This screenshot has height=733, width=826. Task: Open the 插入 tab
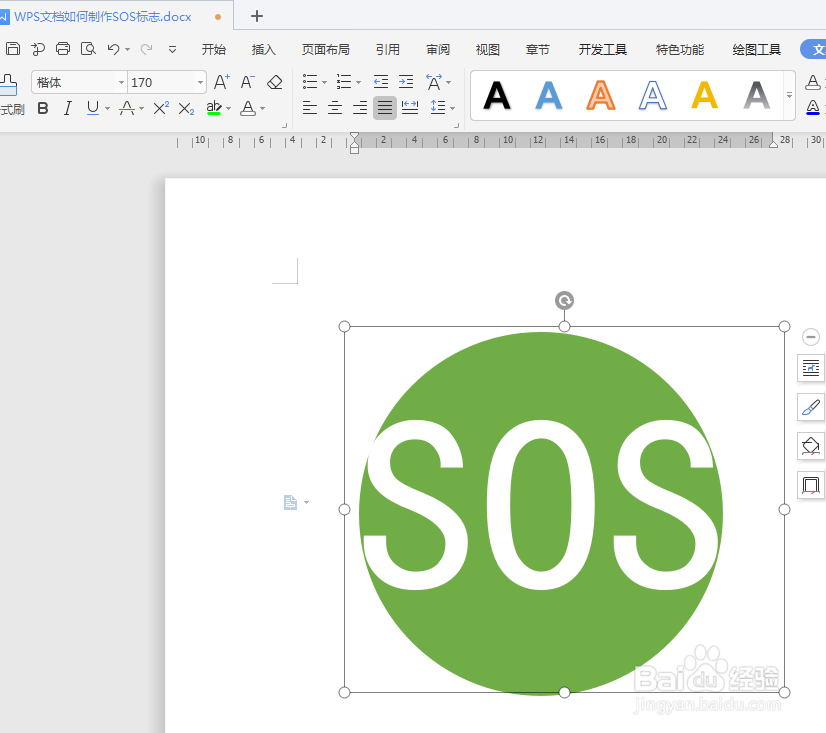point(263,50)
